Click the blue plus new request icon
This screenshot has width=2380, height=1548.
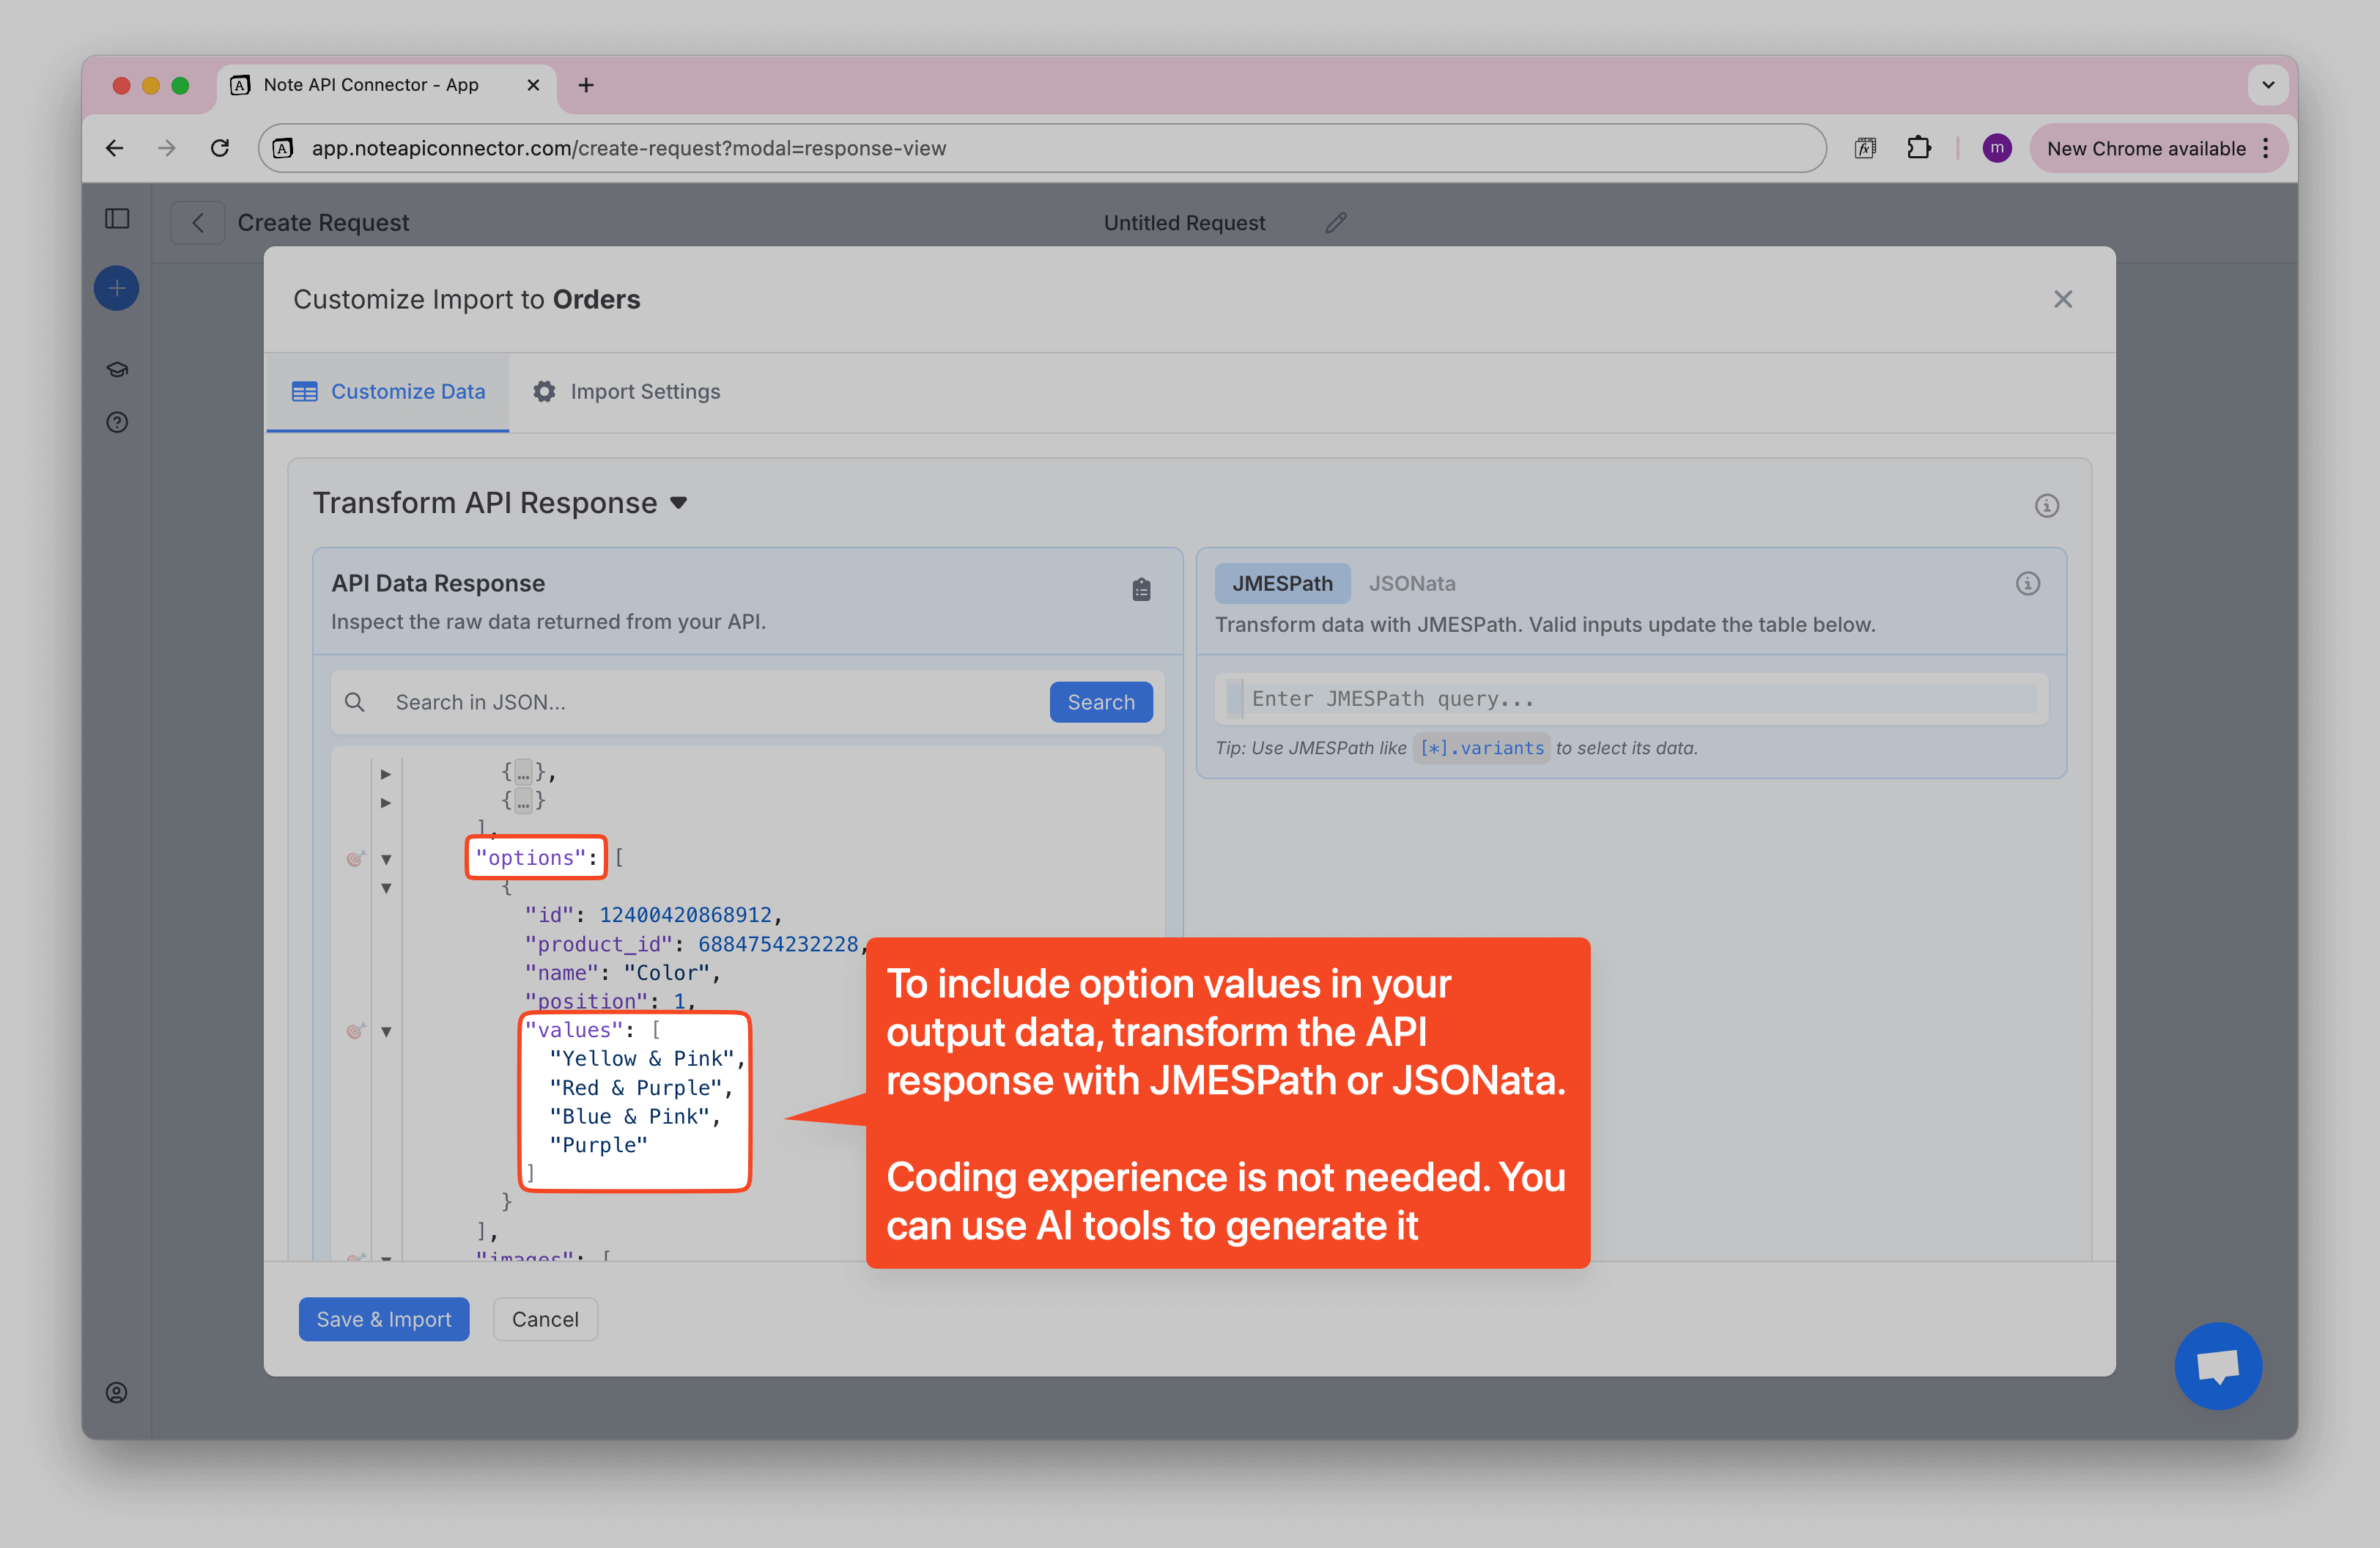117,288
